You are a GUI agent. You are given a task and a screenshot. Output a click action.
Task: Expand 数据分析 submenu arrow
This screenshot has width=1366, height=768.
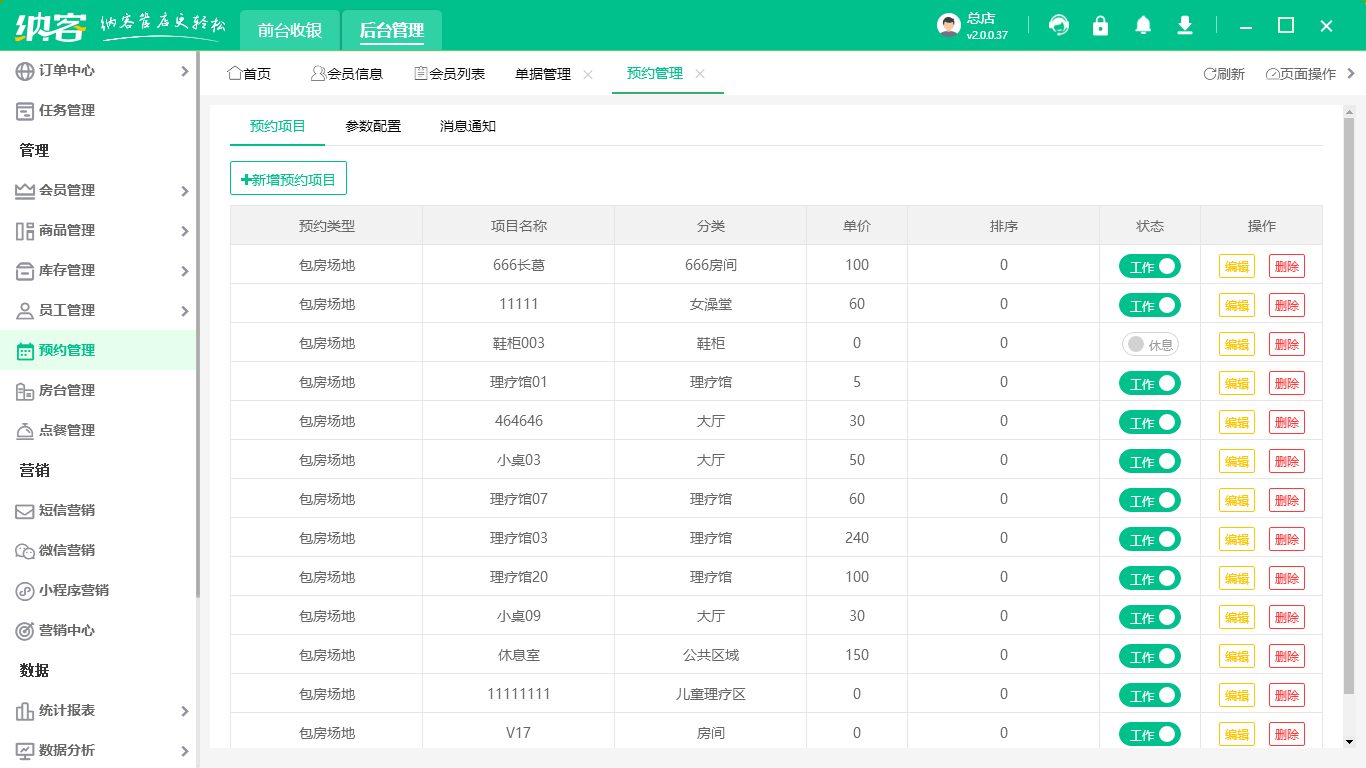(x=184, y=751)
